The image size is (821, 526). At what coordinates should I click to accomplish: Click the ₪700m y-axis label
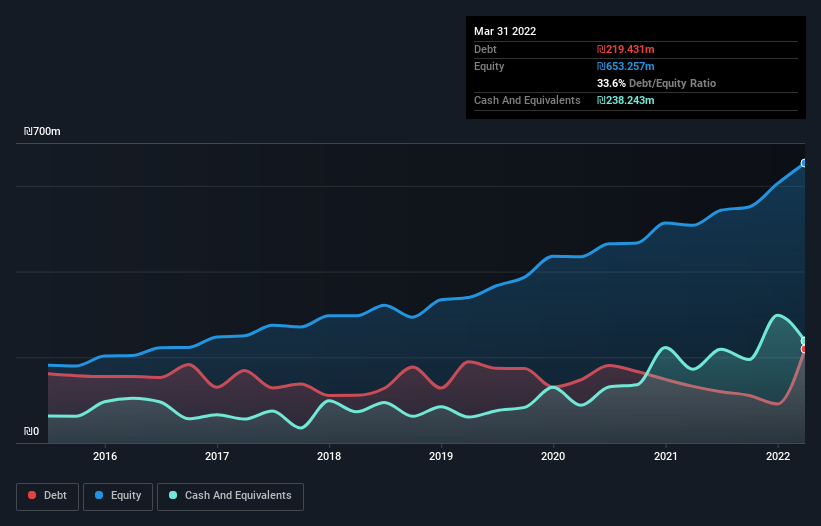[x=42, y=131]
